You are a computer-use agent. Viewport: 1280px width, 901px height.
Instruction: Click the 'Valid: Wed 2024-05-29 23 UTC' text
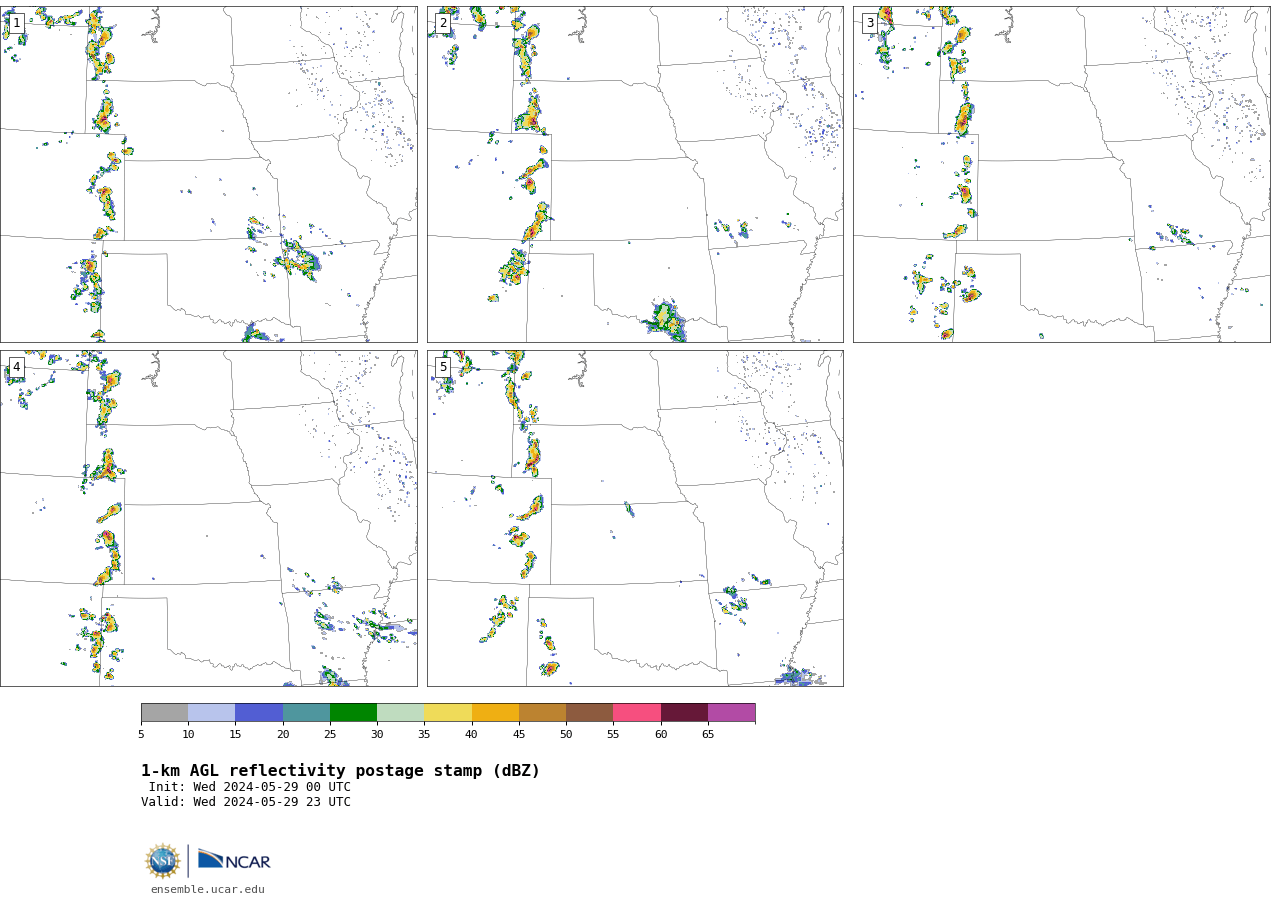246,802
